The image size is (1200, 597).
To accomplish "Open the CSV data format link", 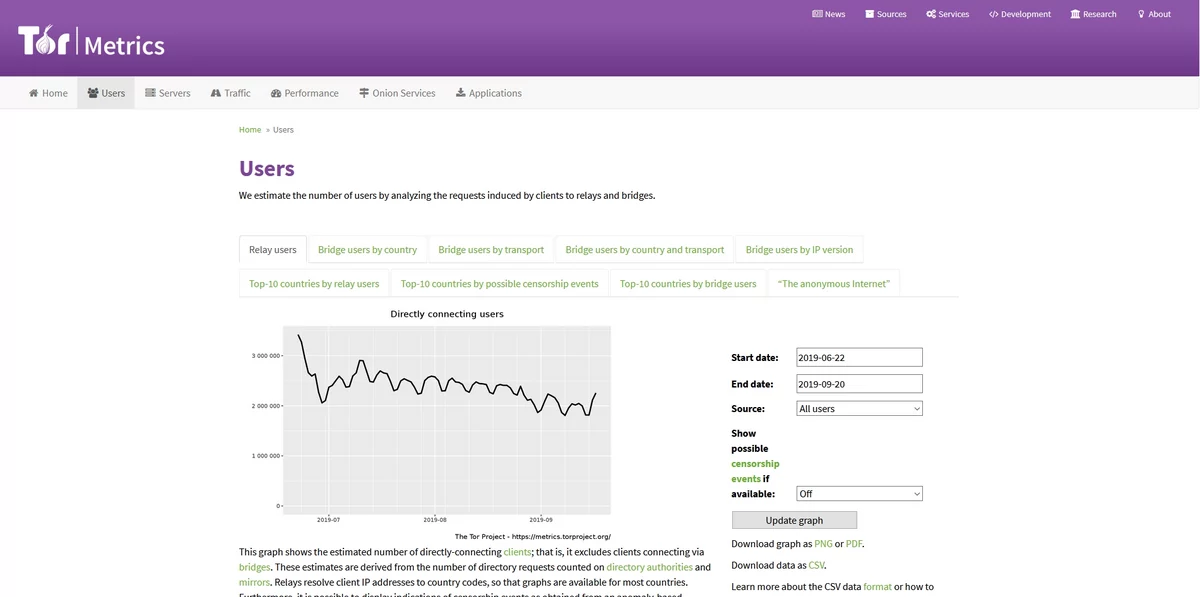I will coord(877,587).
